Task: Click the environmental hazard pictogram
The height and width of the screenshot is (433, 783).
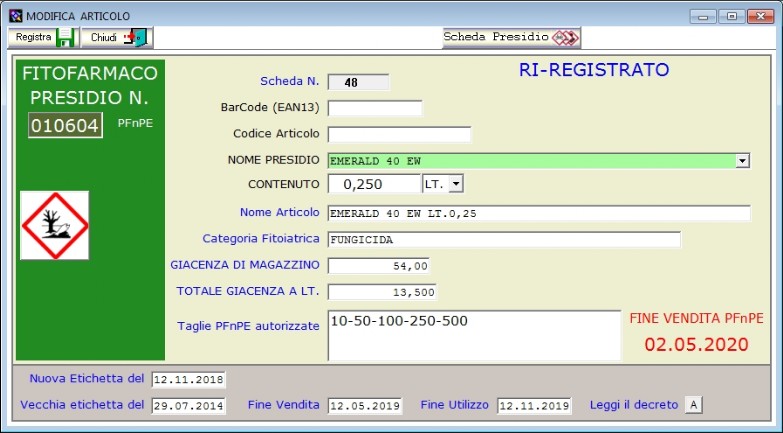Action: [x=54, y=225]
